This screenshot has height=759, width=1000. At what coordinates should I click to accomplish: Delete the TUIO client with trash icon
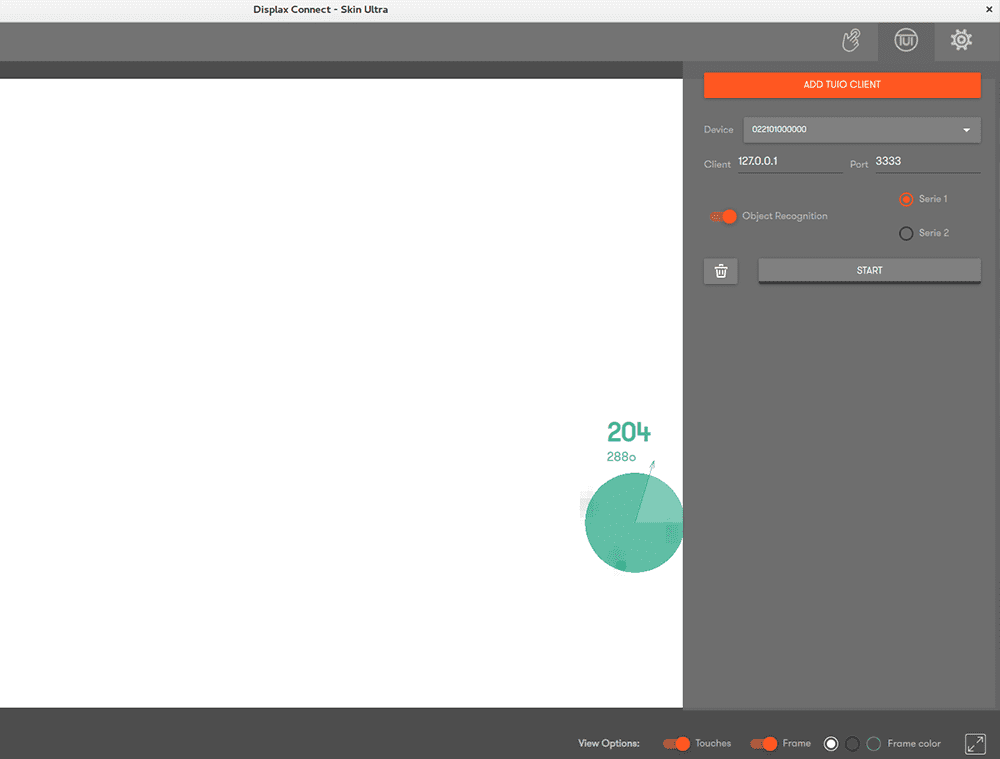pyautogui.click(x=721, y=271)
